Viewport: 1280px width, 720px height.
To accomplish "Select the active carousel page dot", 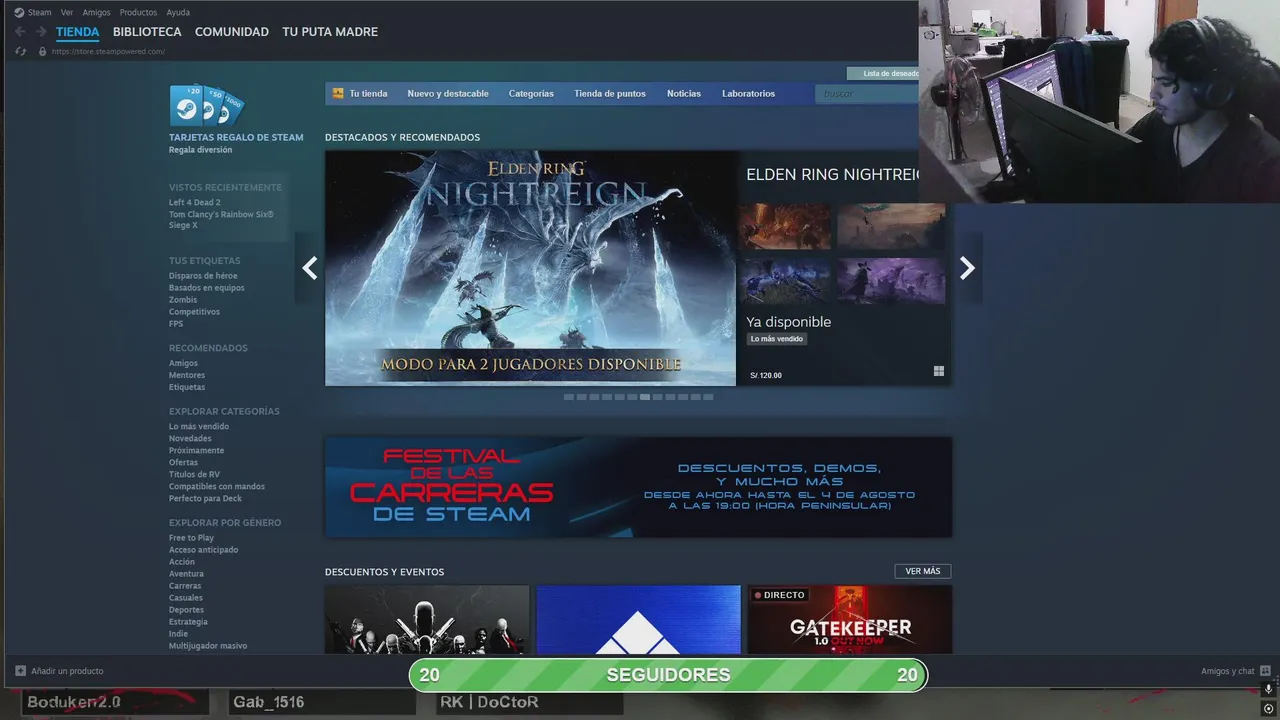I will [x=645, y=397].
